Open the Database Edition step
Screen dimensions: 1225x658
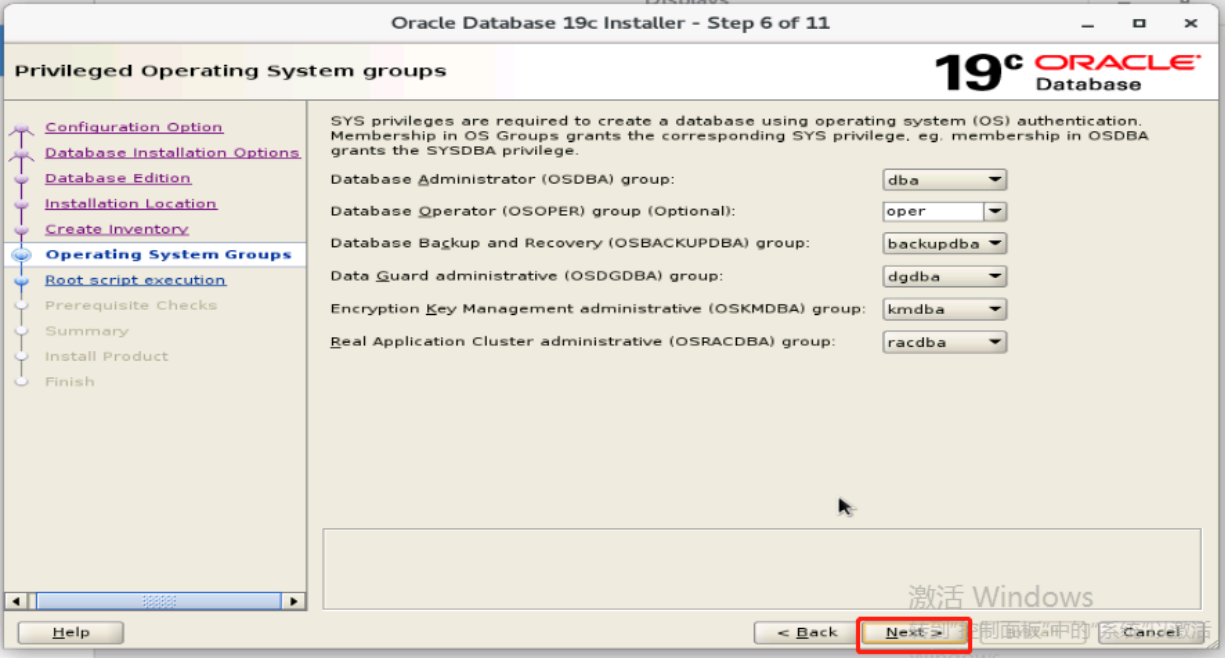(x=118, y=178)
